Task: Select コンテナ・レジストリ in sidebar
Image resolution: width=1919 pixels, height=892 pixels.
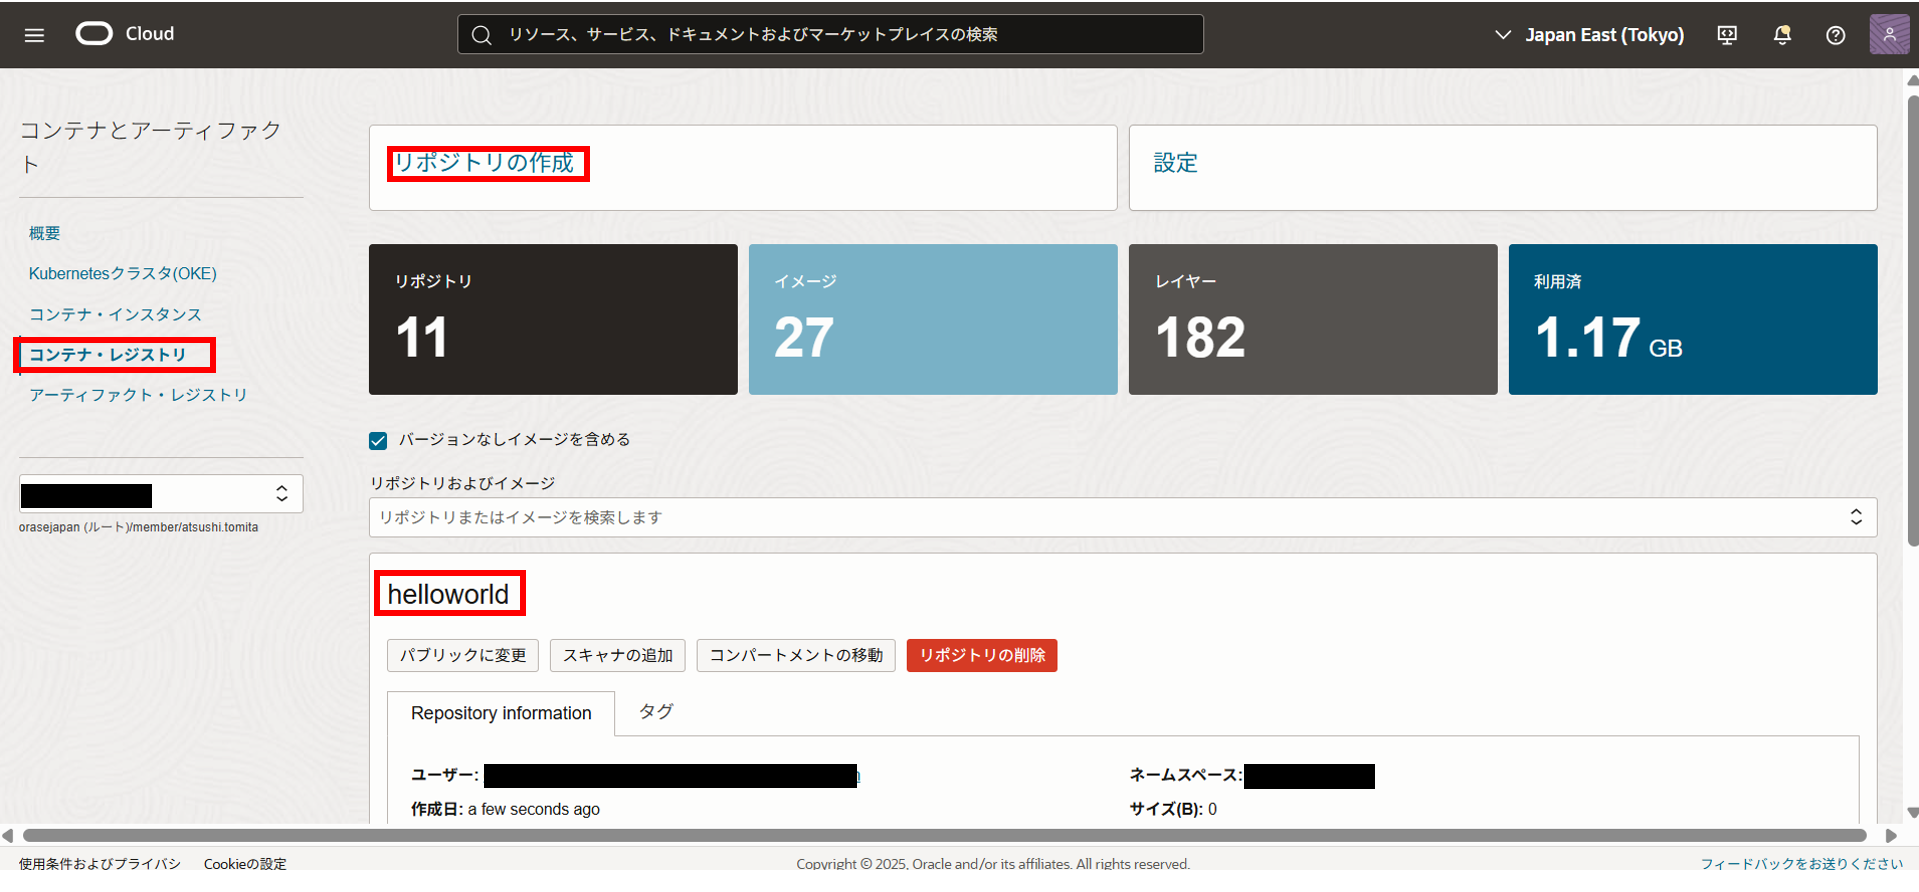Action: [107, 355]
